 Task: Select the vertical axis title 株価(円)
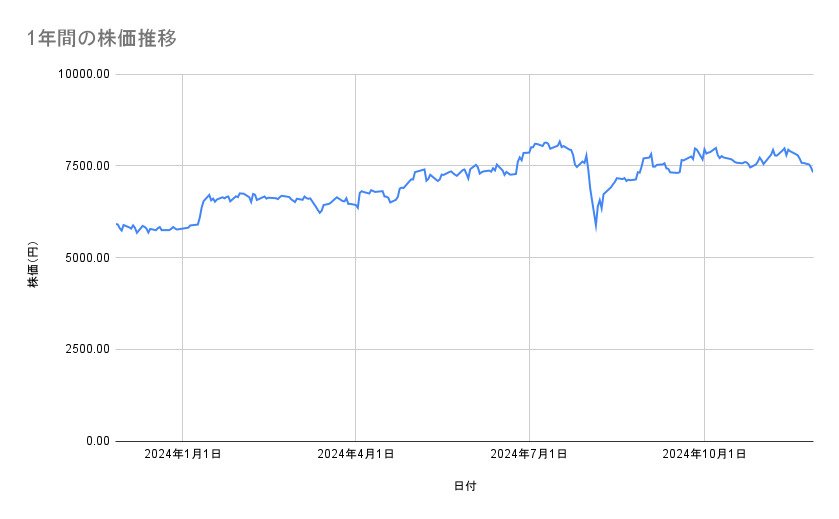point(33,266)
